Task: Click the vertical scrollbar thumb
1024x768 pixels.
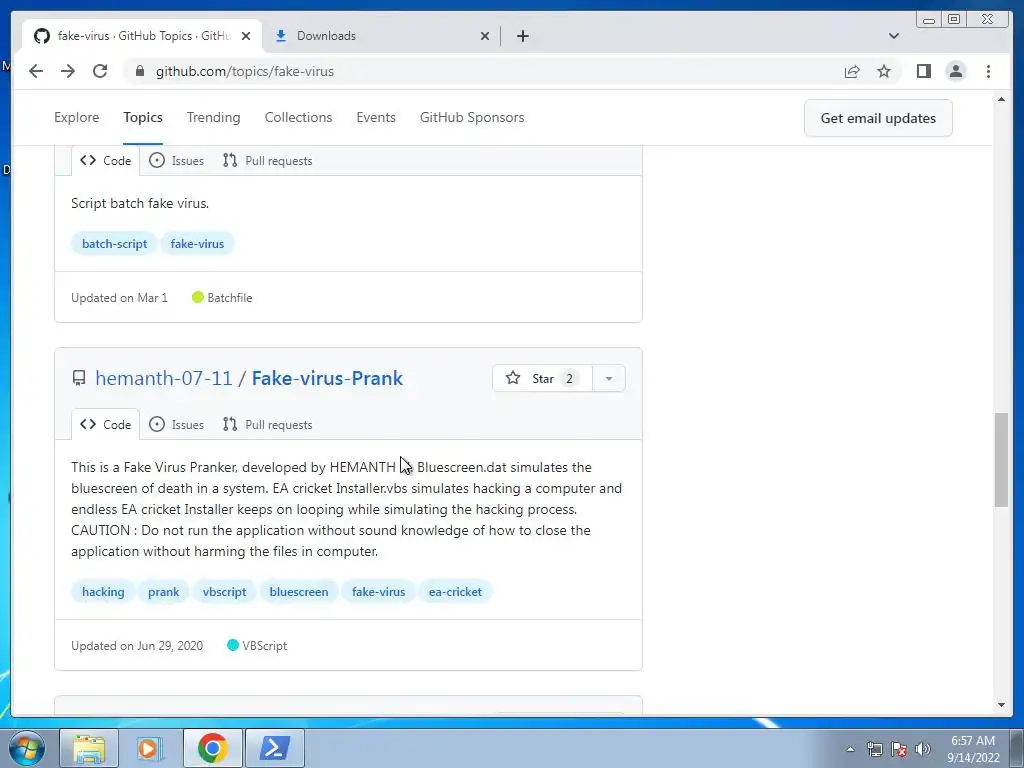Action: 1001,460
